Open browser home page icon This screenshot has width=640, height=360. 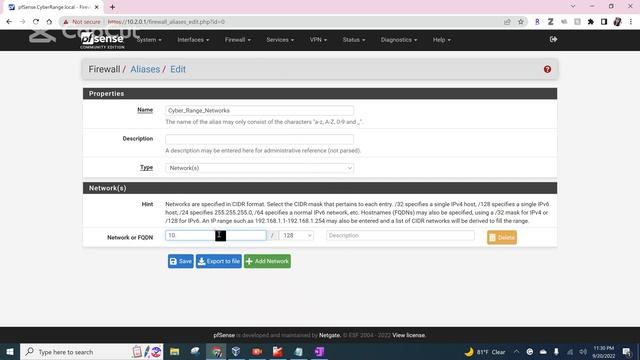click(49, 22)
